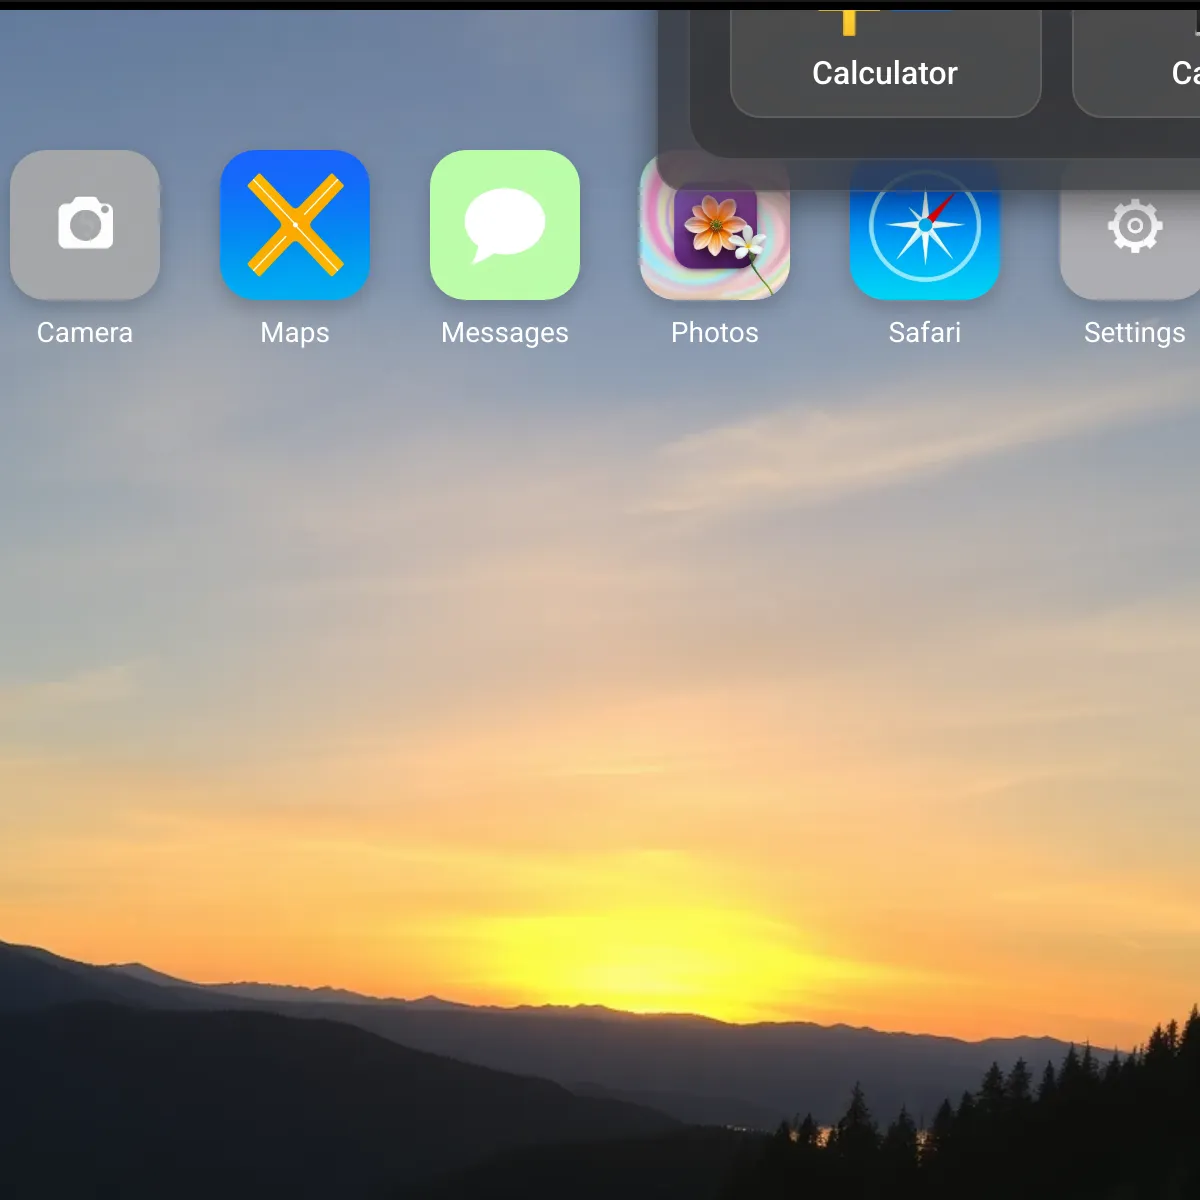
Task: Click the Safari label text
Action: click(x=925, y=333)
